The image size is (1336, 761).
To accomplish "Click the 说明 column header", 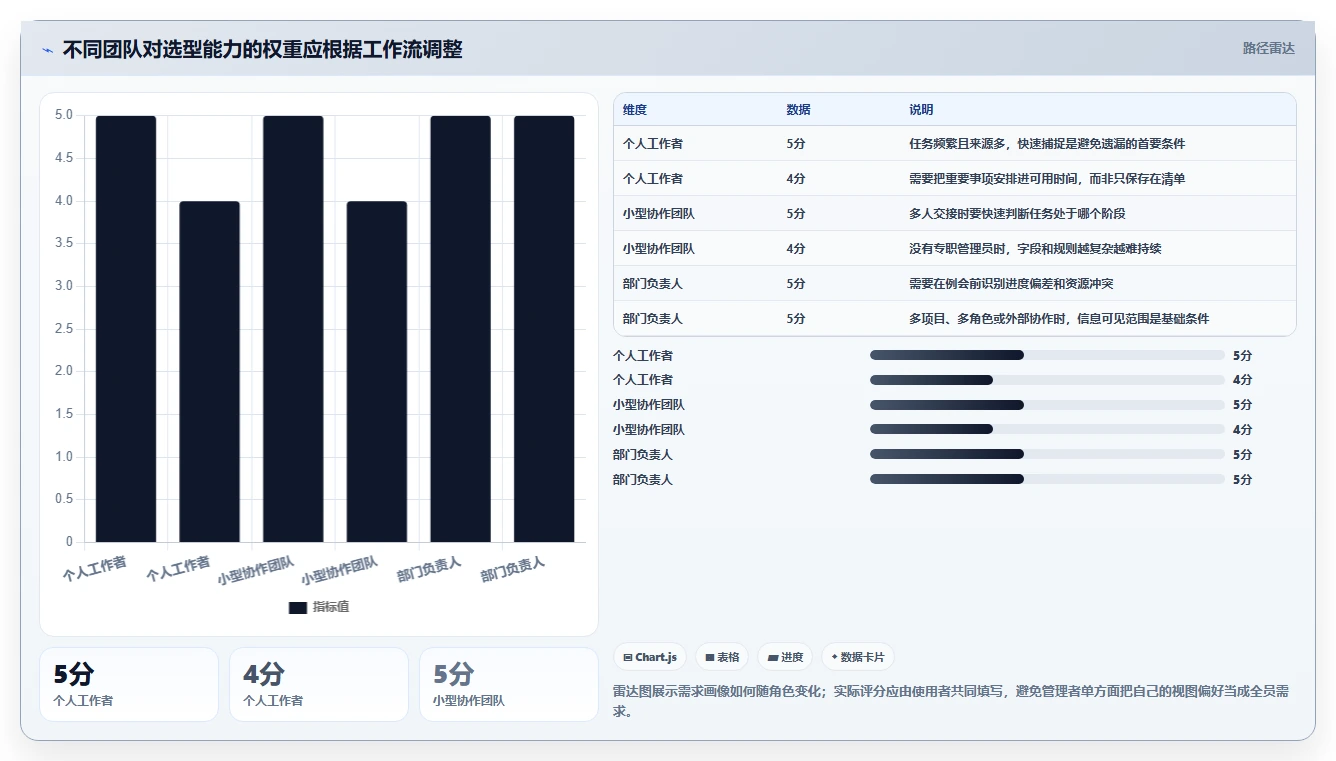I will click(x=921, y=110).
